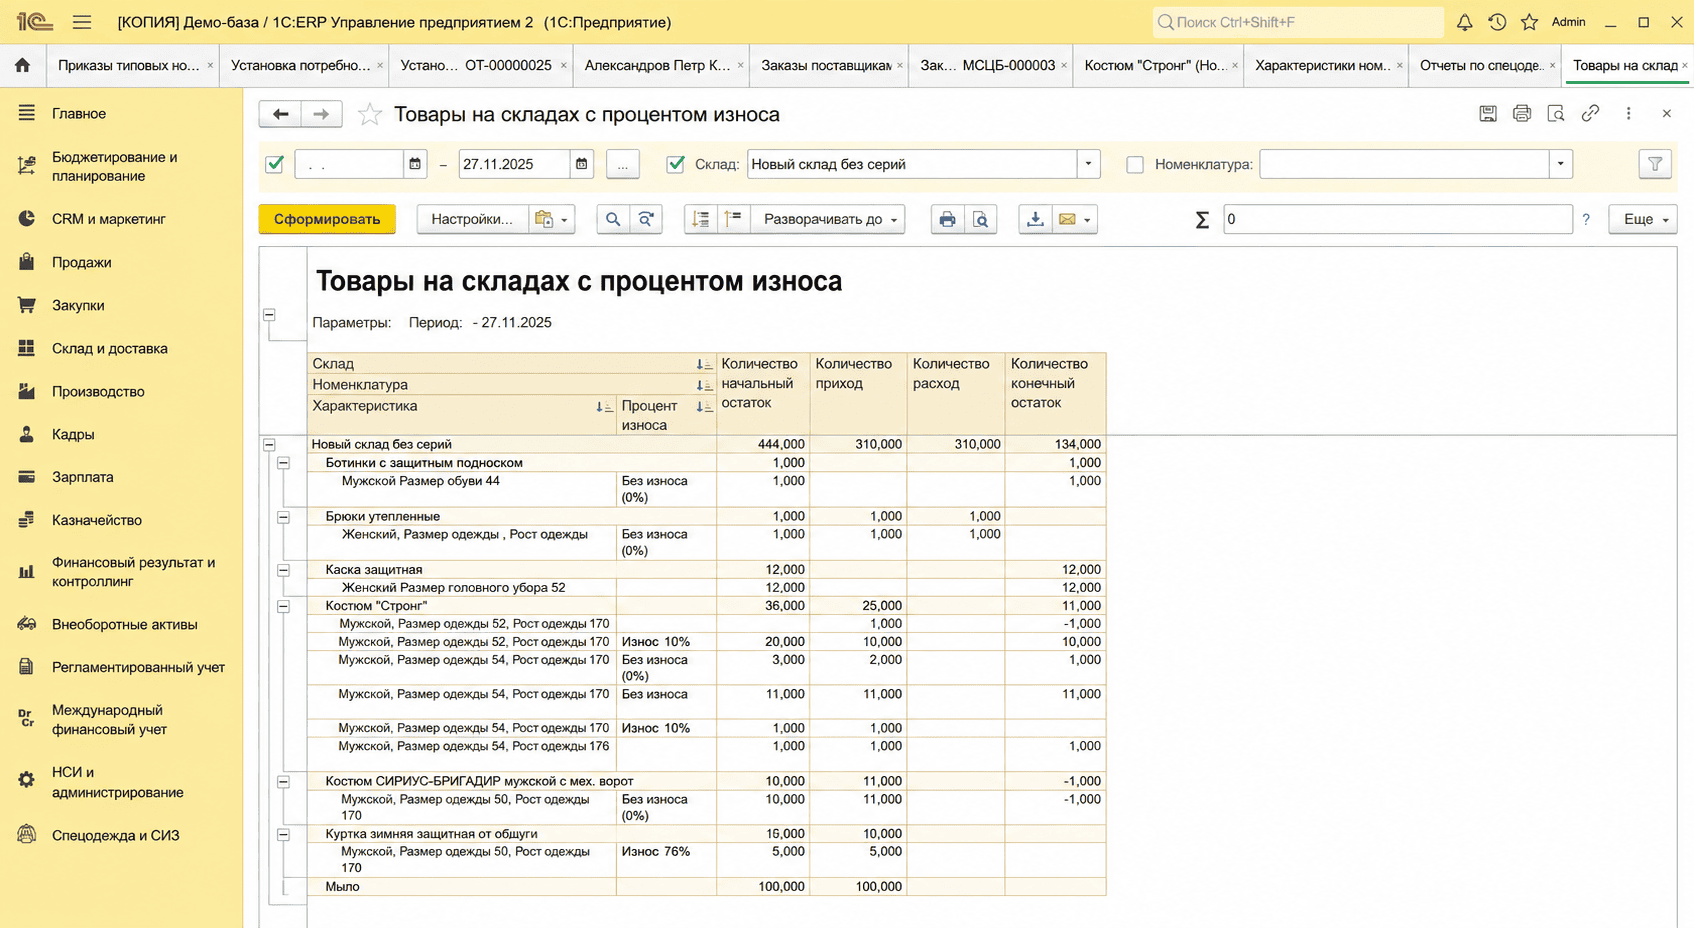Open the report variants dropdown next to Настройки
Screen dimensions: 1694x928
552,219
